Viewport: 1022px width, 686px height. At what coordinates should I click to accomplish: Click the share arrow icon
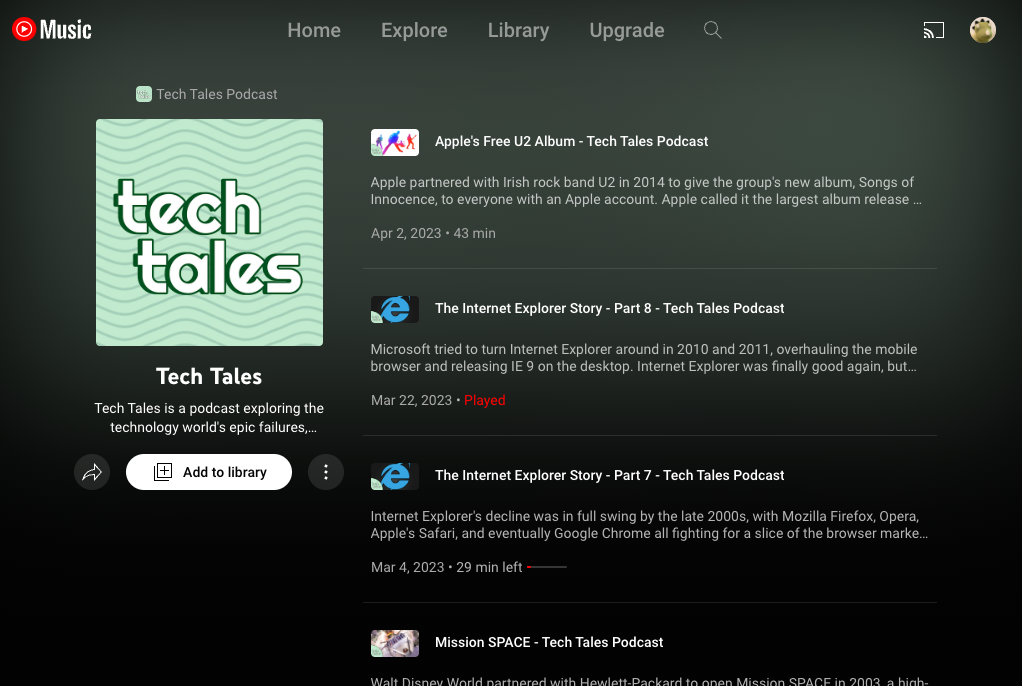[x=92, y=472]
